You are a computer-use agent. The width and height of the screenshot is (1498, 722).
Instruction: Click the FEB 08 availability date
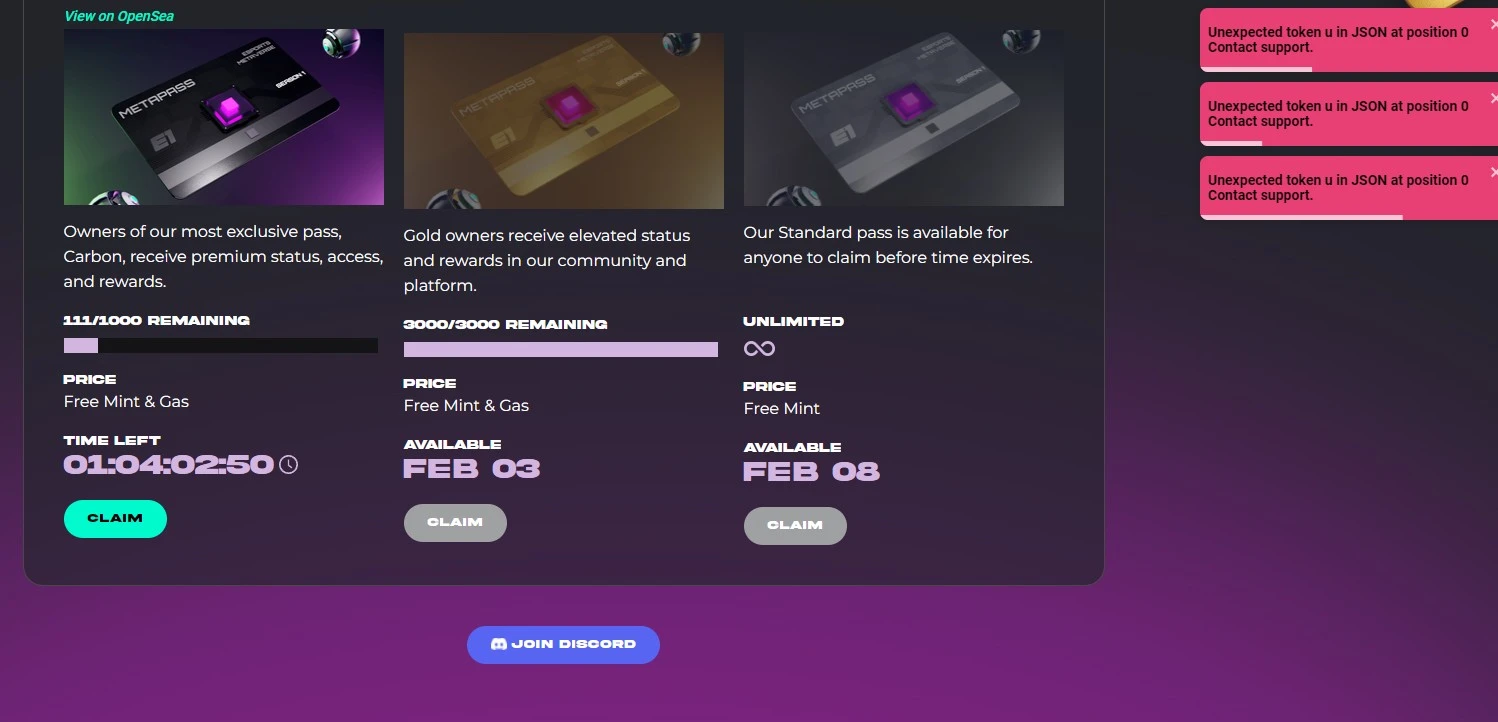click(812, 472)
